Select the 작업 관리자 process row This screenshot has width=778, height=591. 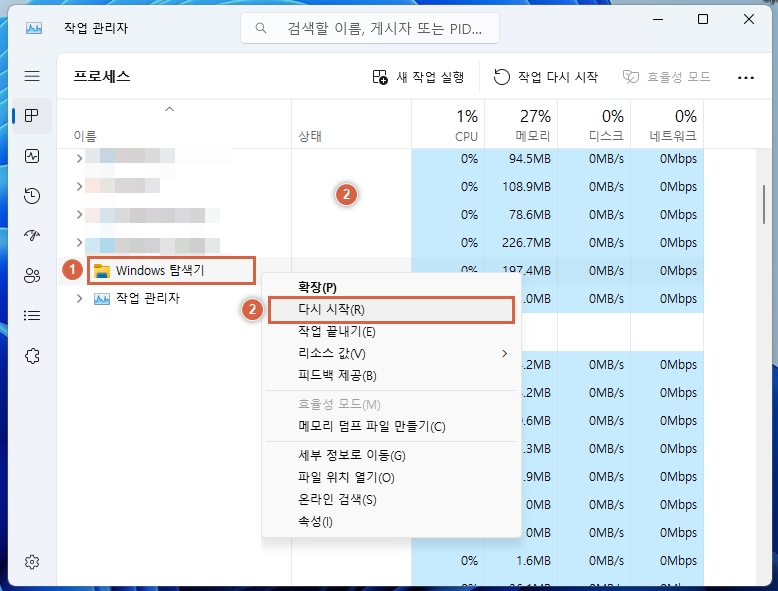point(174,298)
